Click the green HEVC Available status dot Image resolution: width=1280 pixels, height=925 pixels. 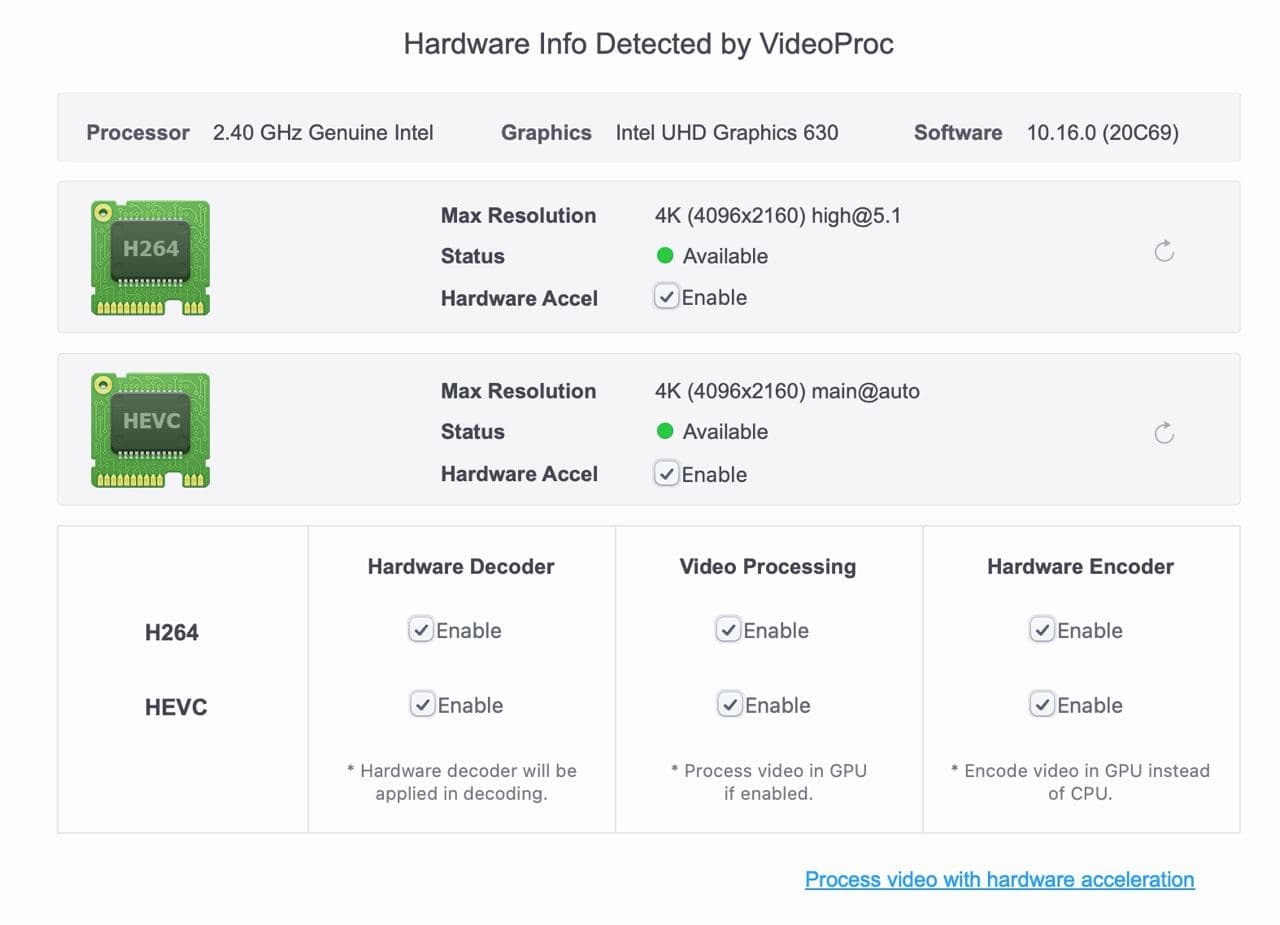tap(665, 432)
